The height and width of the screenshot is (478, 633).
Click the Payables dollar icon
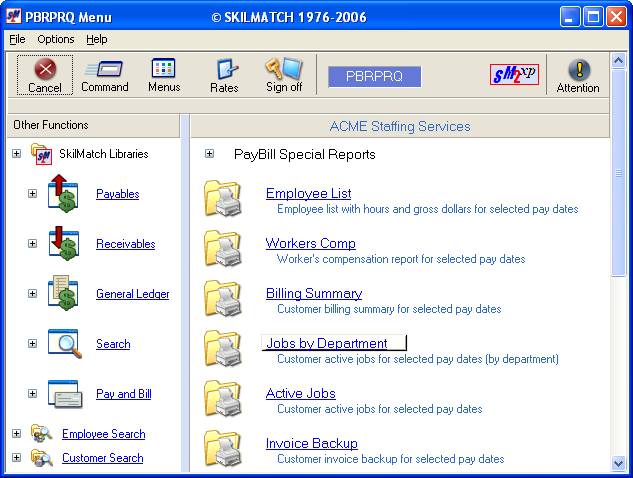point(63,193)
